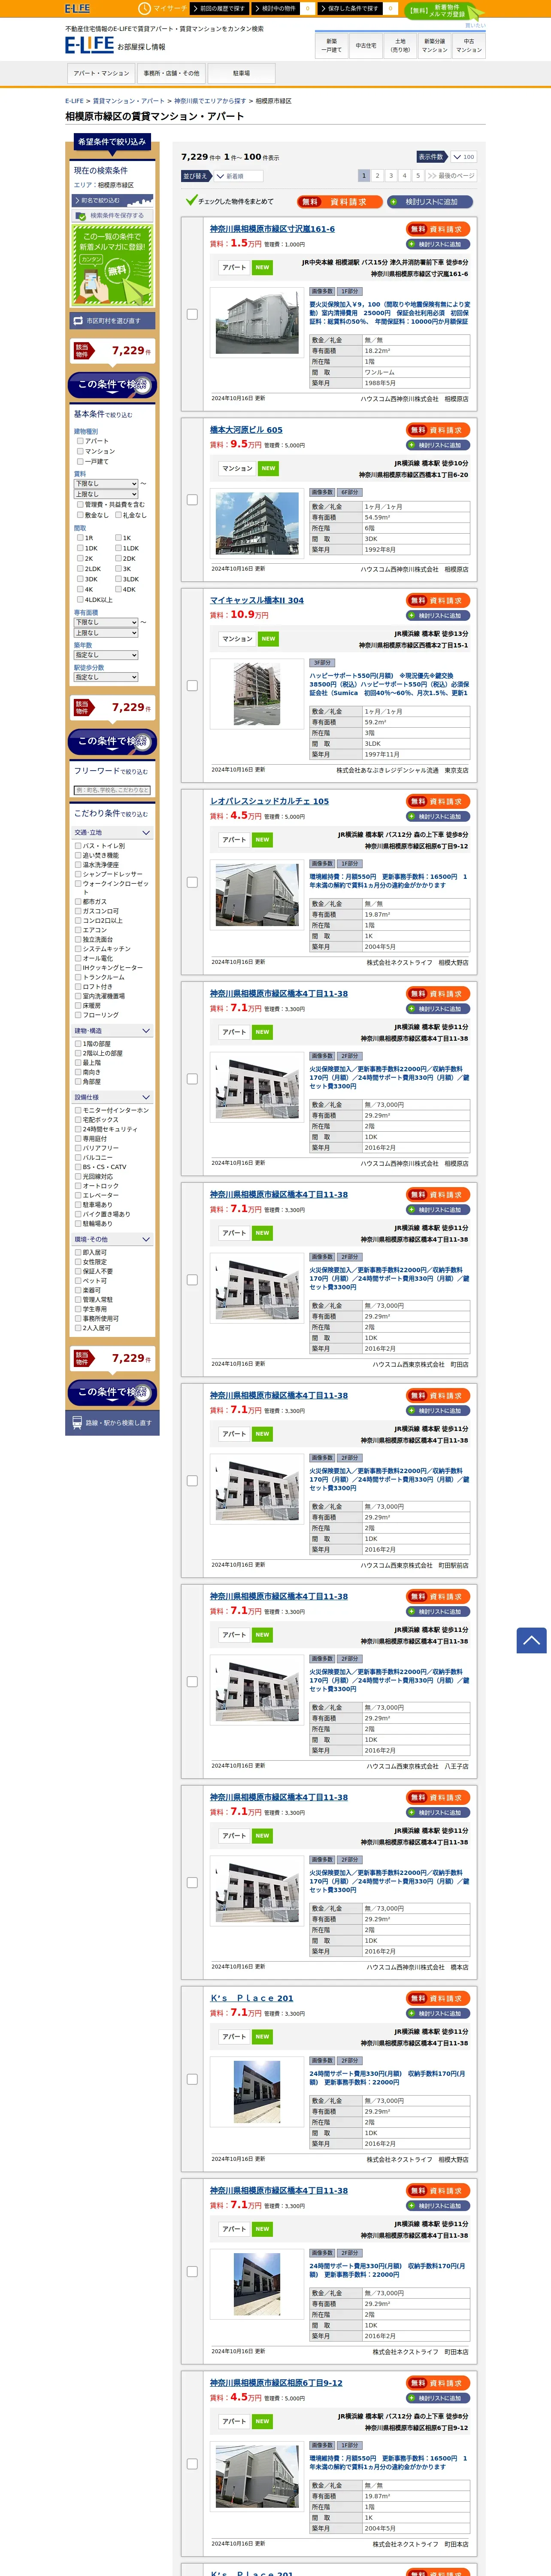Tick the オートロック checkbox
Image resolution: width=551 pixels, height=2576 pixels.
[78, 1186]
